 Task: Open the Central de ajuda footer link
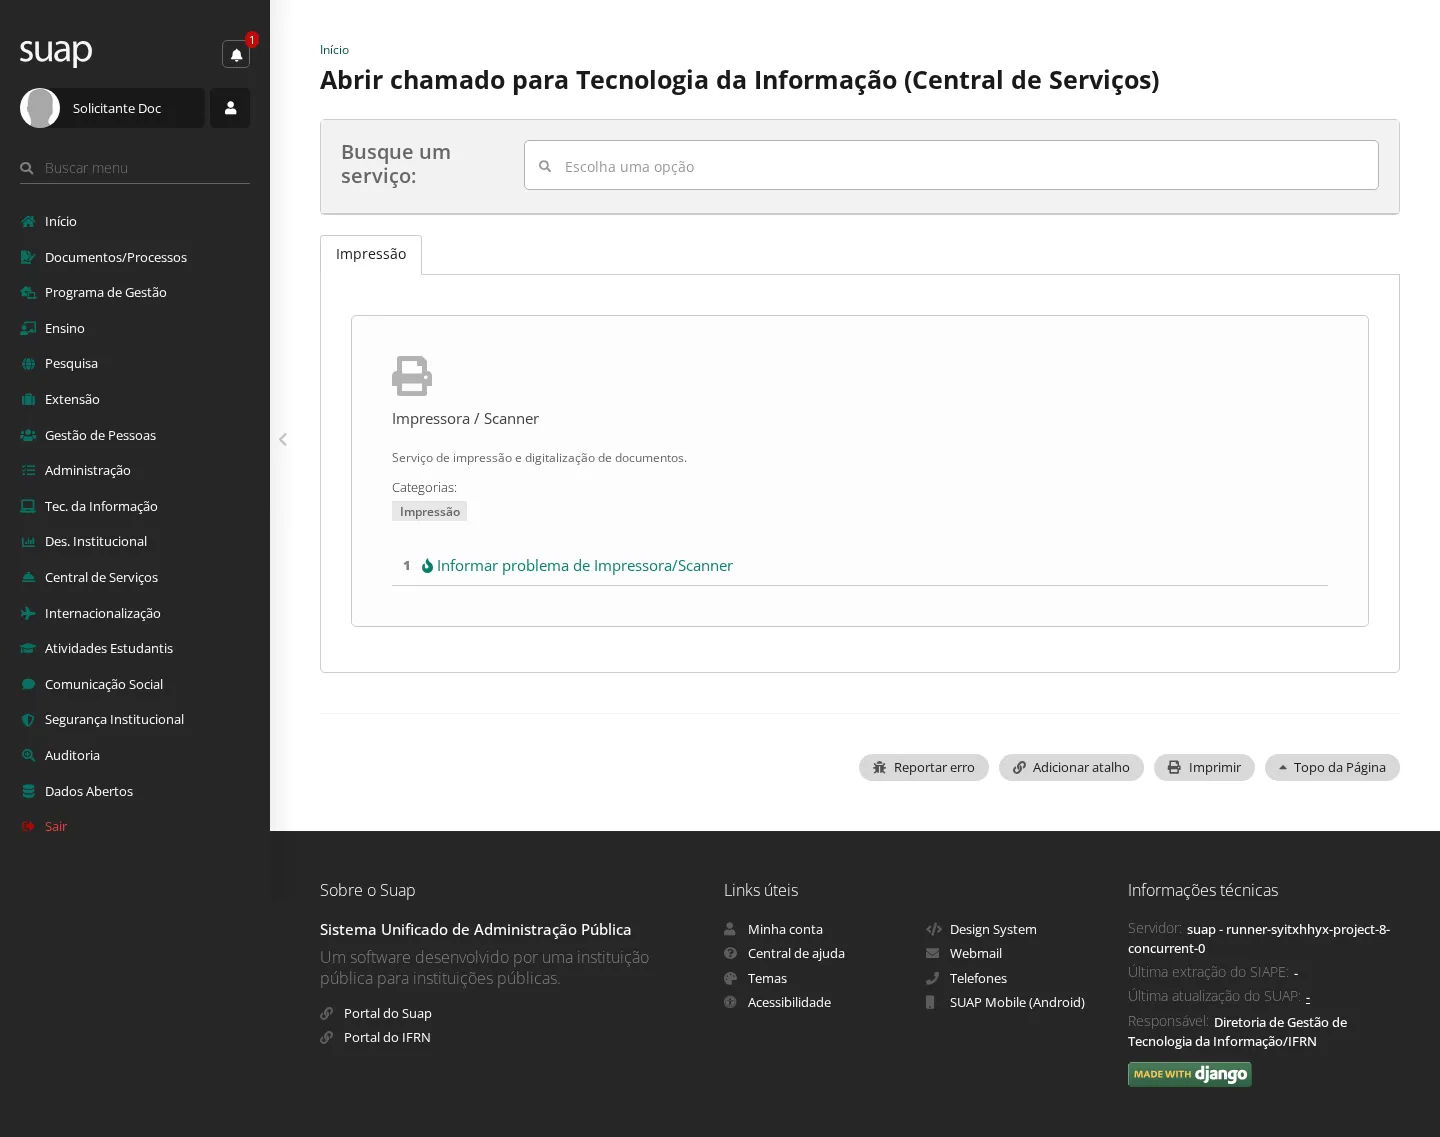(796, 953)
